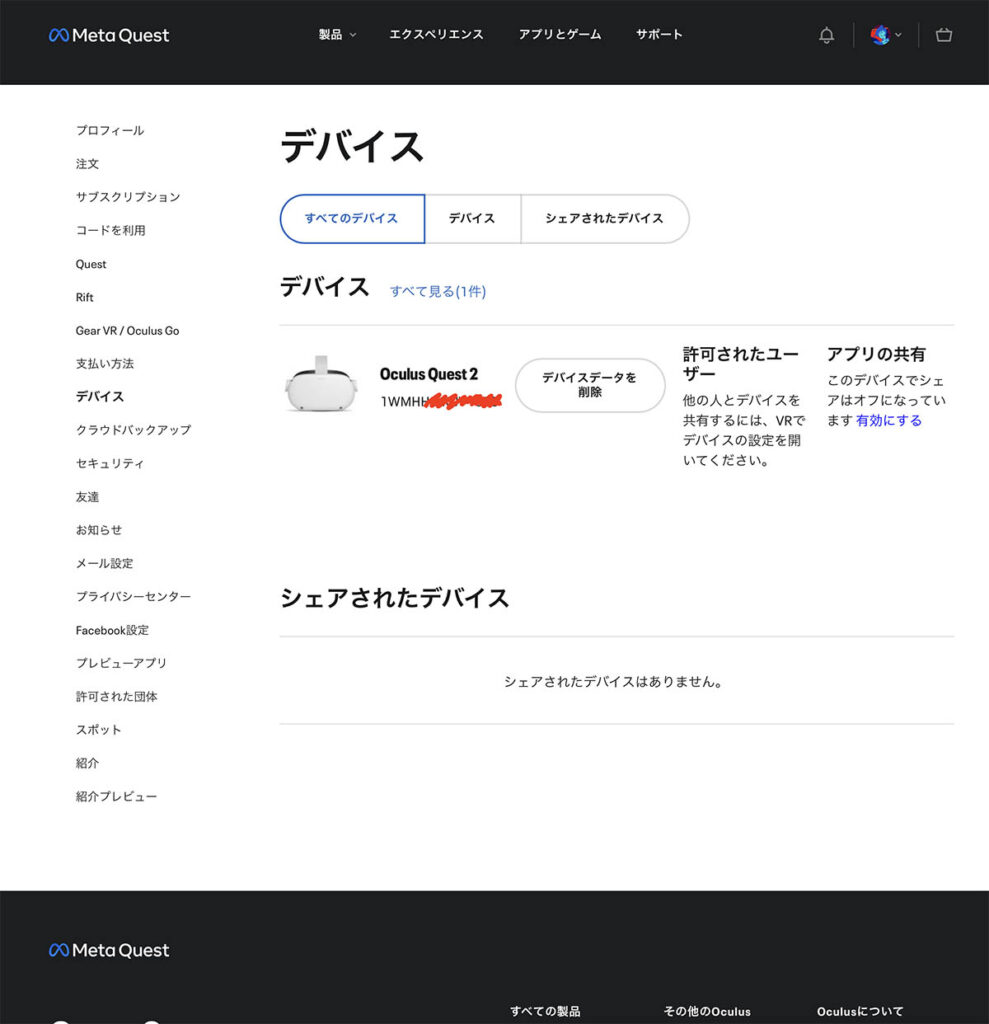Open the エクスペリエンス menu item
Image resolution: width=989 pixels, height=1024 pixels.
tap(436, 35)
